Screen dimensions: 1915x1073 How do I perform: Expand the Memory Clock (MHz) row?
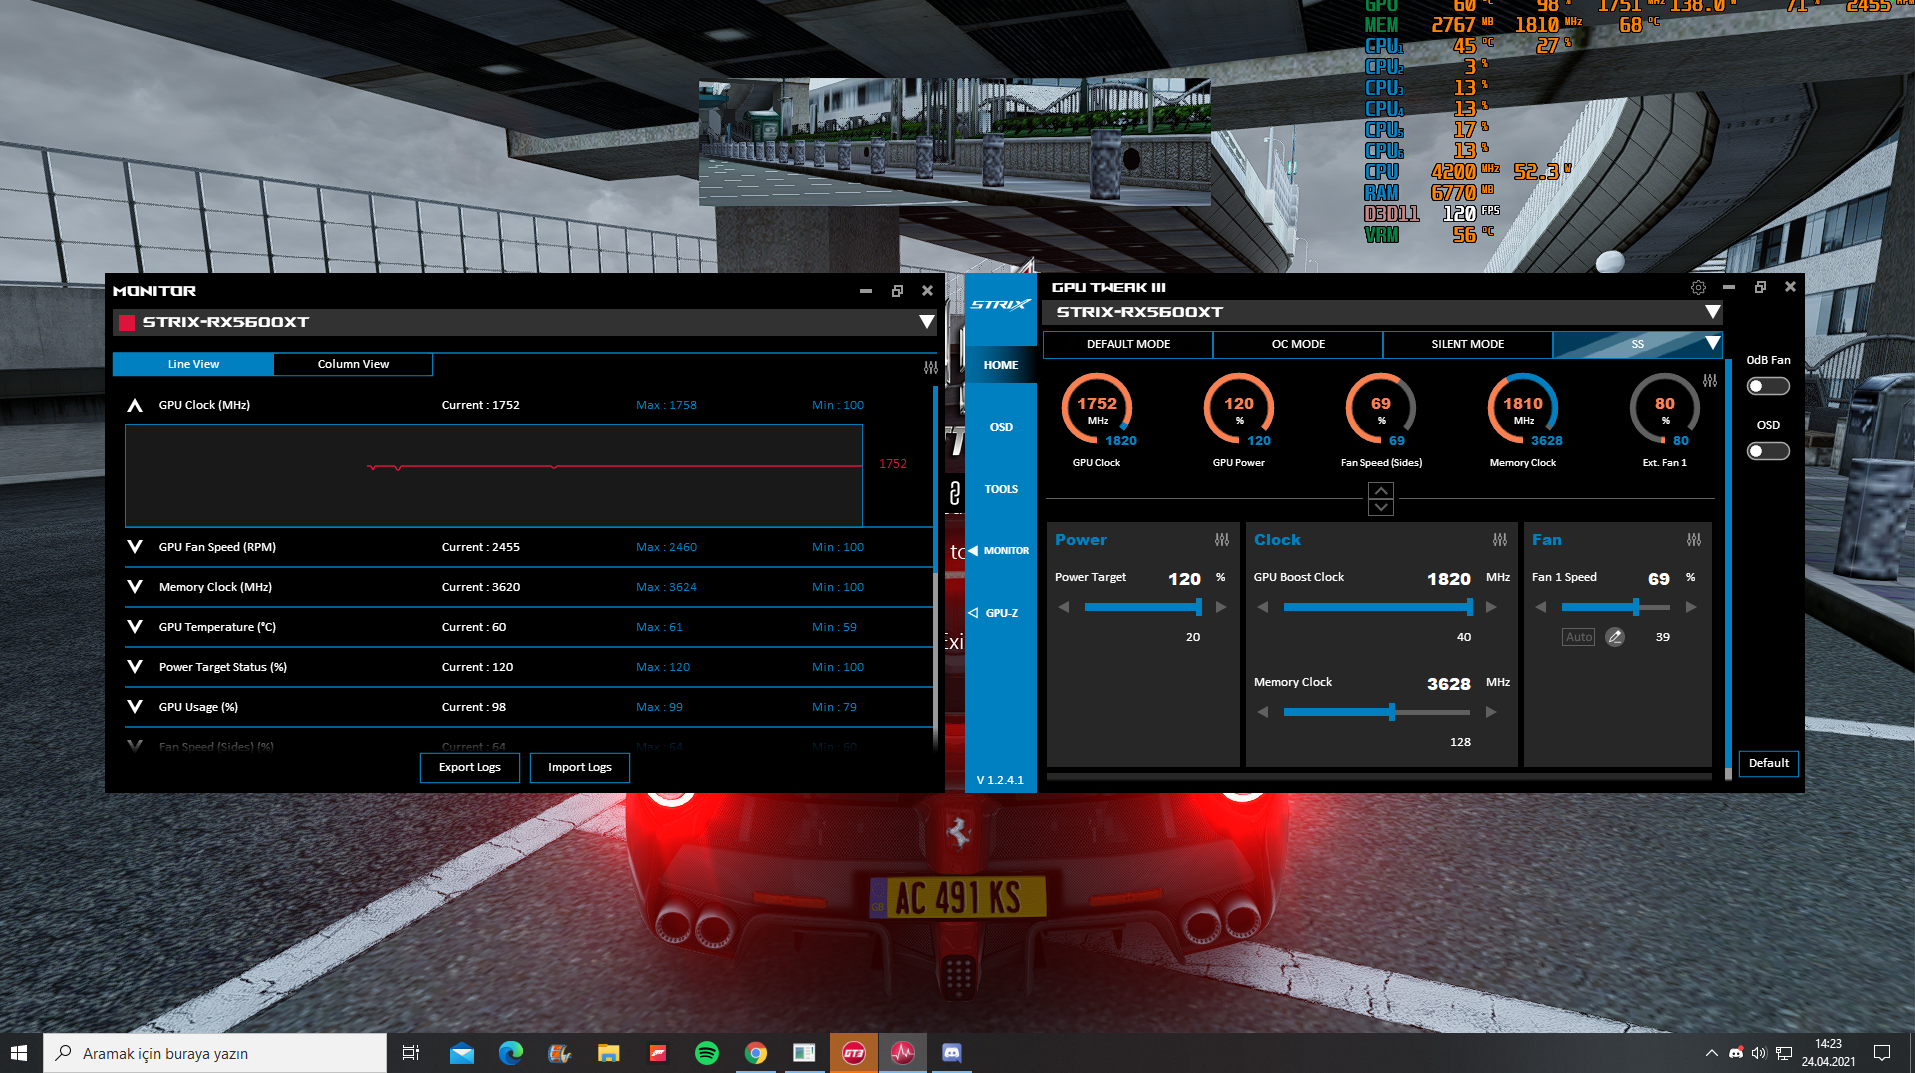tap(135, 587)
